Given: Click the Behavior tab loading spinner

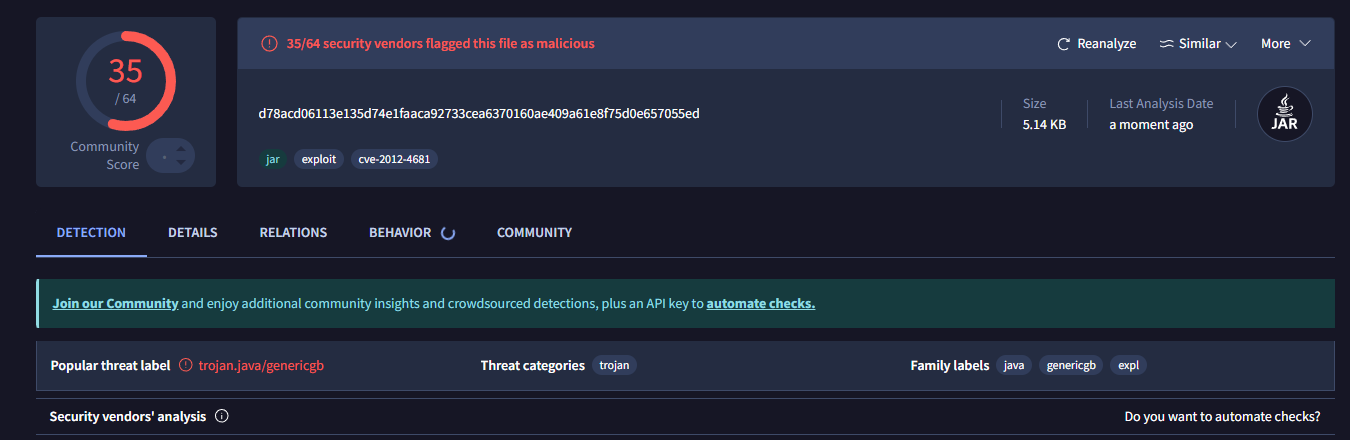Looking at the screenshot, I should click(448, 233).
